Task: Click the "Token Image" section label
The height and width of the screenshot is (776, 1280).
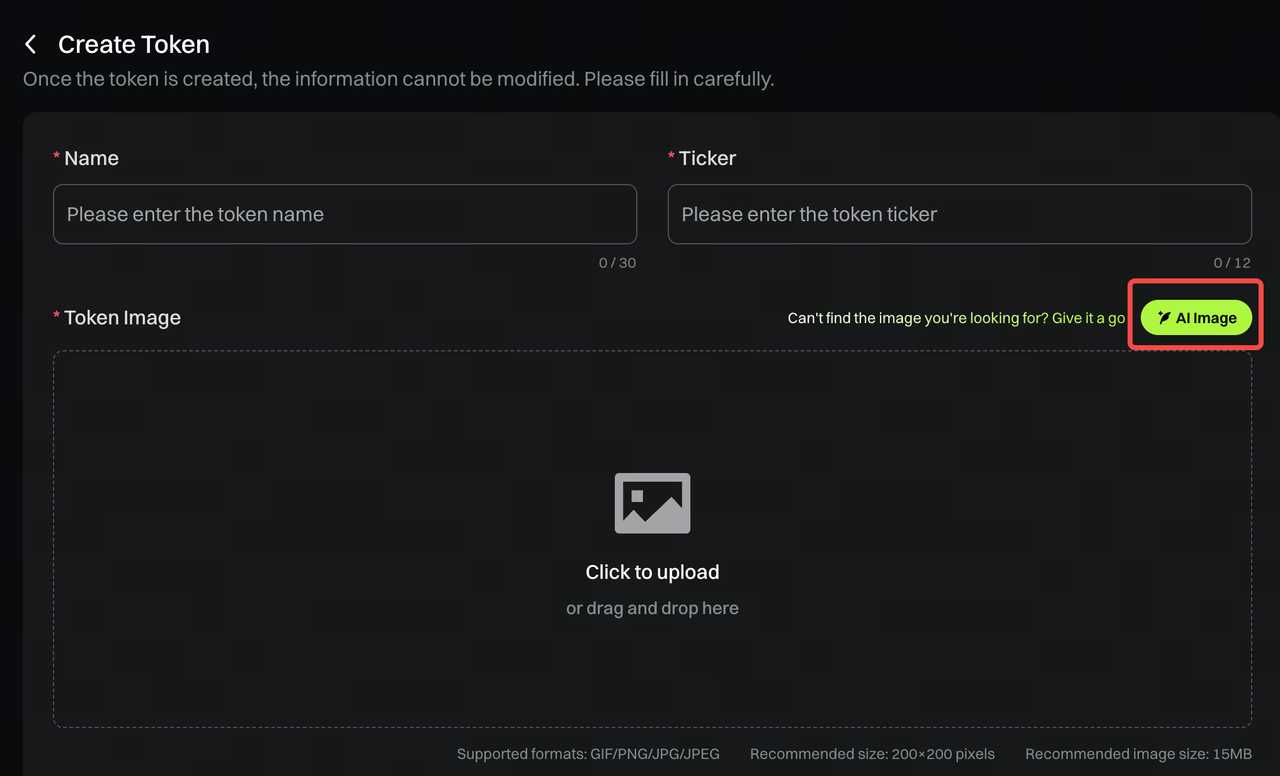Action: 122,318
